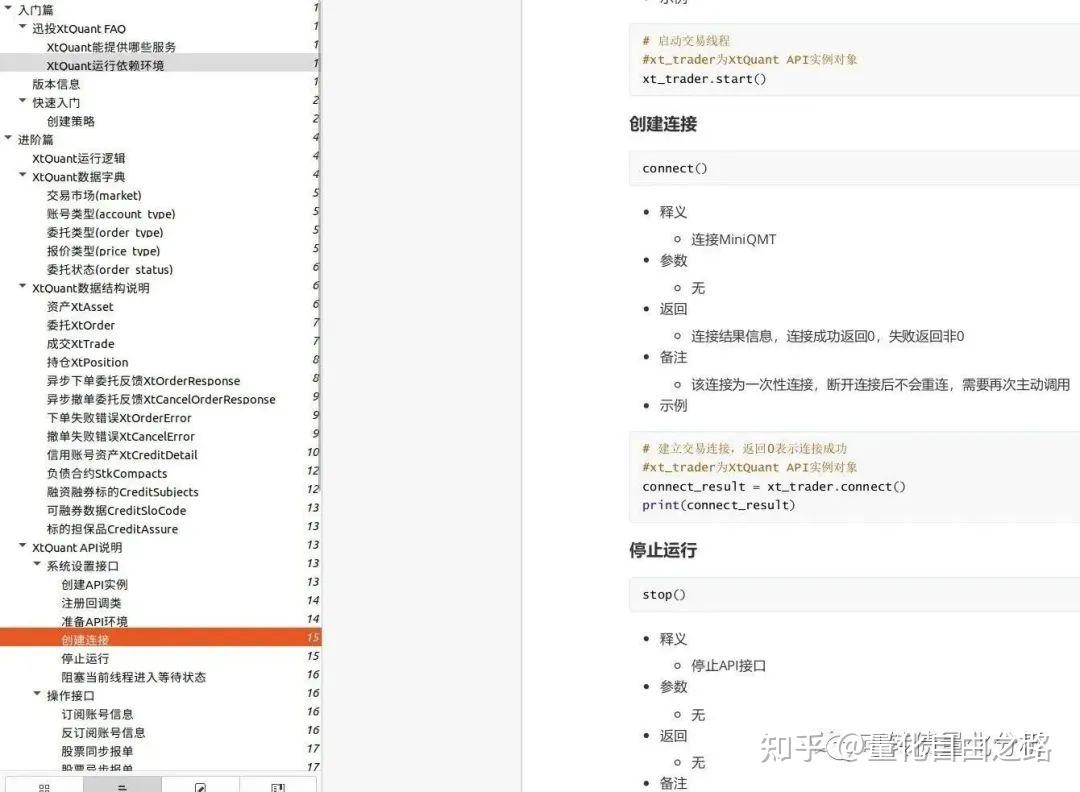Collapse the 操作接口 section

[37, 695]
